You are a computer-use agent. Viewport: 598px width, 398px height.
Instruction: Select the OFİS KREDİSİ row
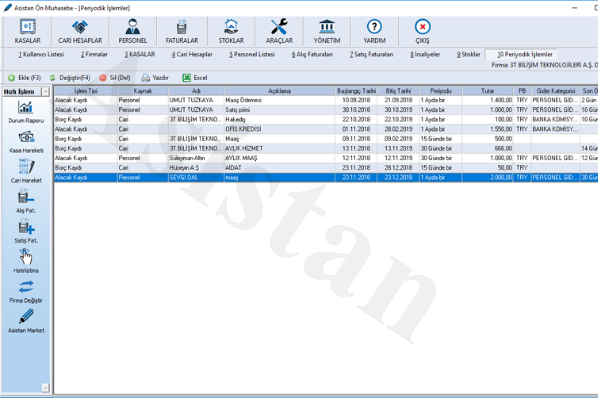coord(326,129)
